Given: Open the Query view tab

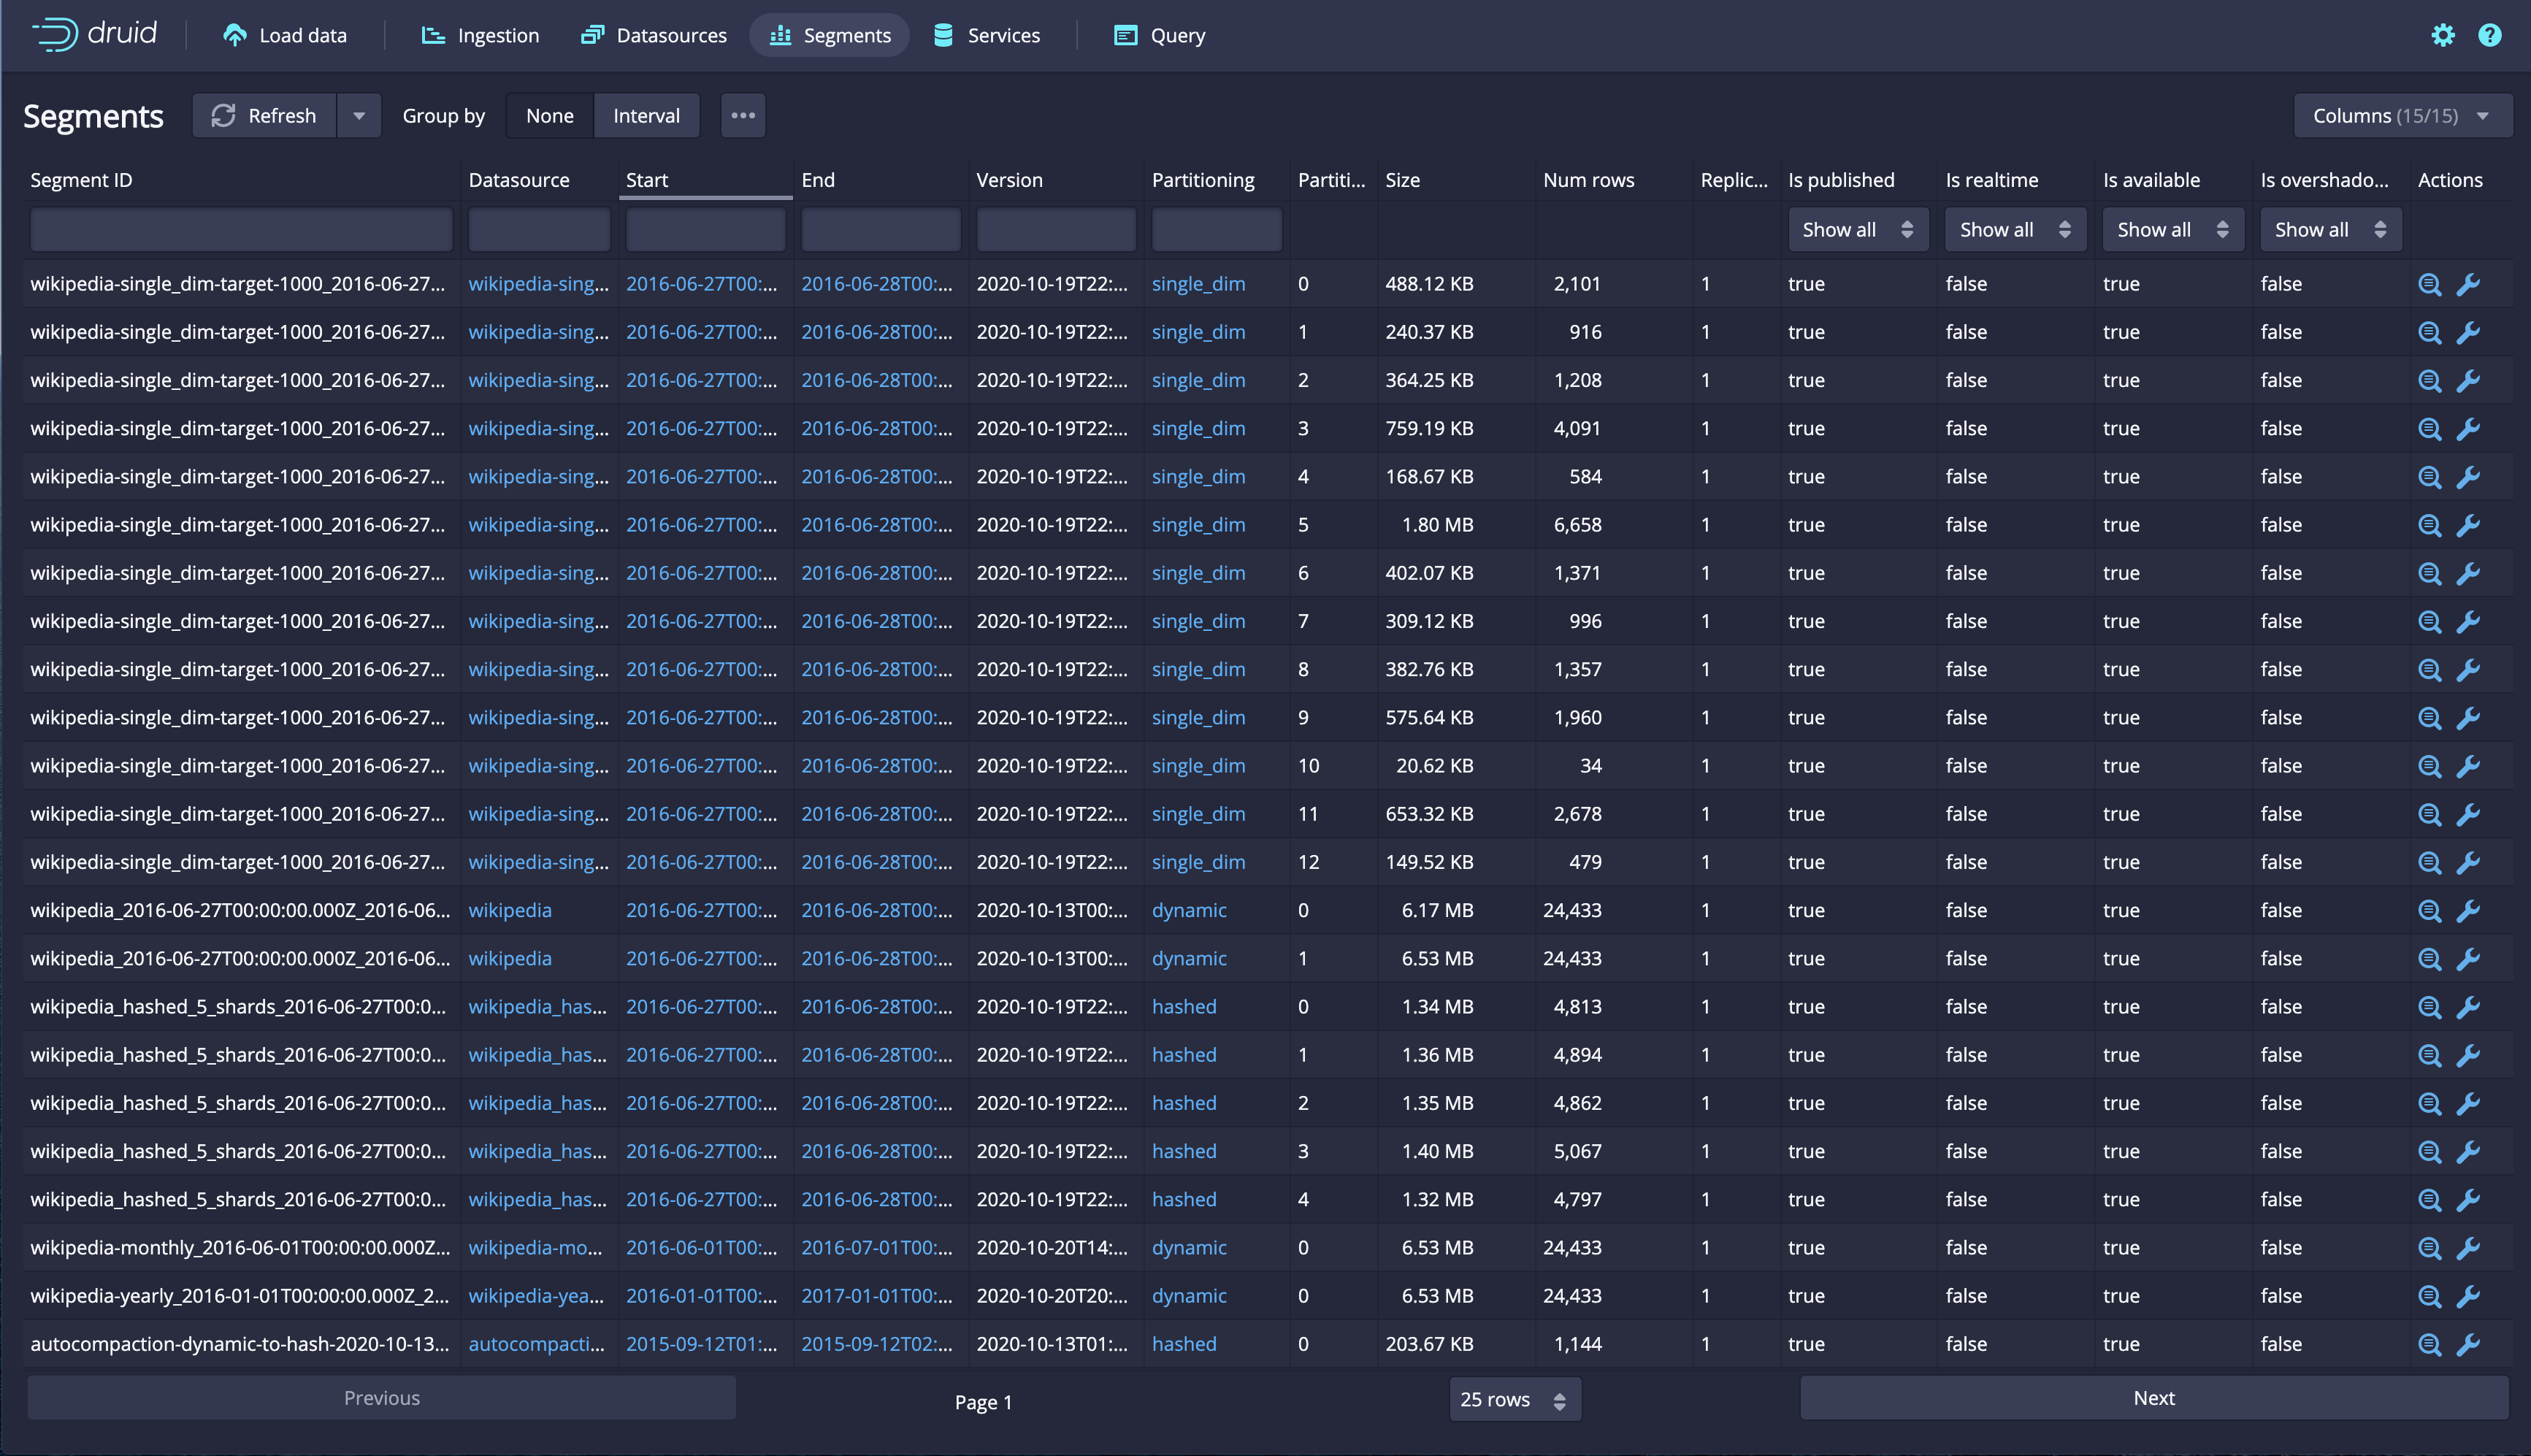Looking at the screenshot, I should click(x=1160, y=36).
